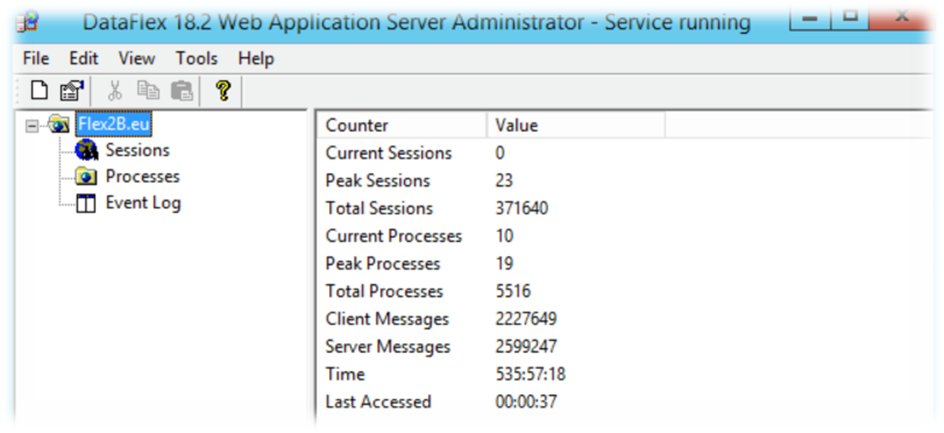Open the File menu
Image resolution: width=944 pixels, height=433 pixels.
coord(36,58)
